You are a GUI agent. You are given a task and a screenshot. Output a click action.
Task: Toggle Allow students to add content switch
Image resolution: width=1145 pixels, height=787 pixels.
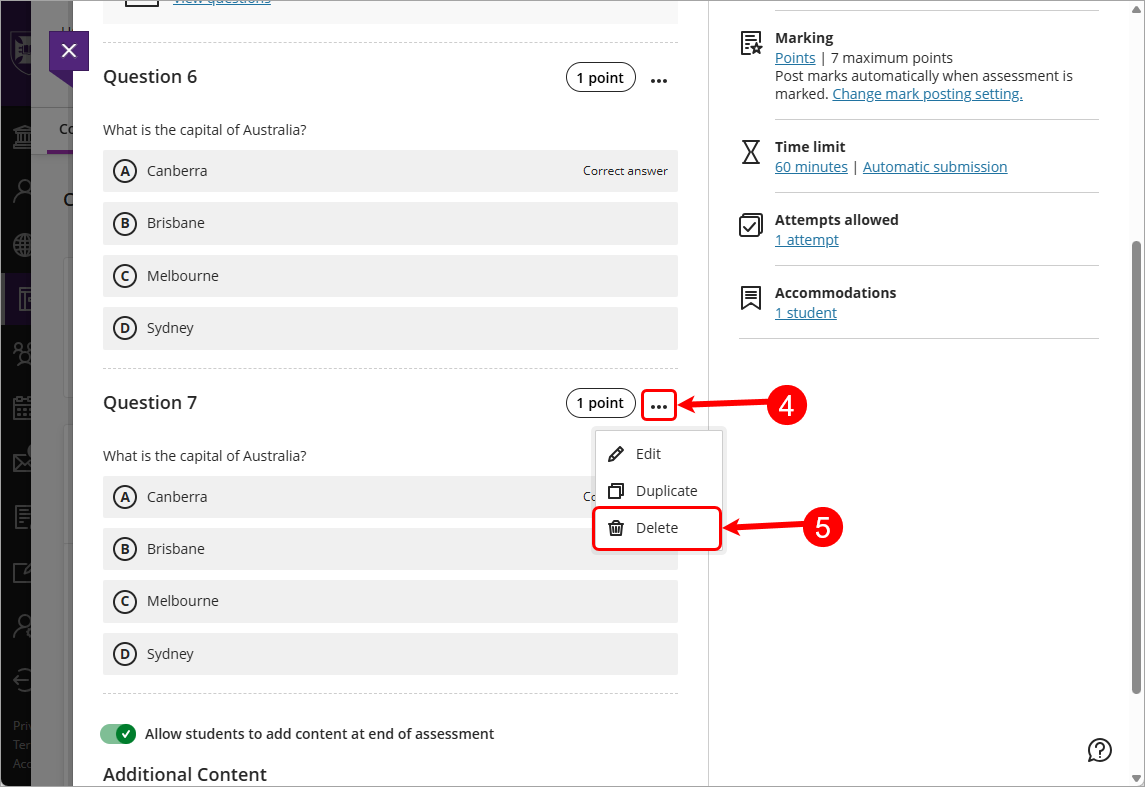[118, 734]
